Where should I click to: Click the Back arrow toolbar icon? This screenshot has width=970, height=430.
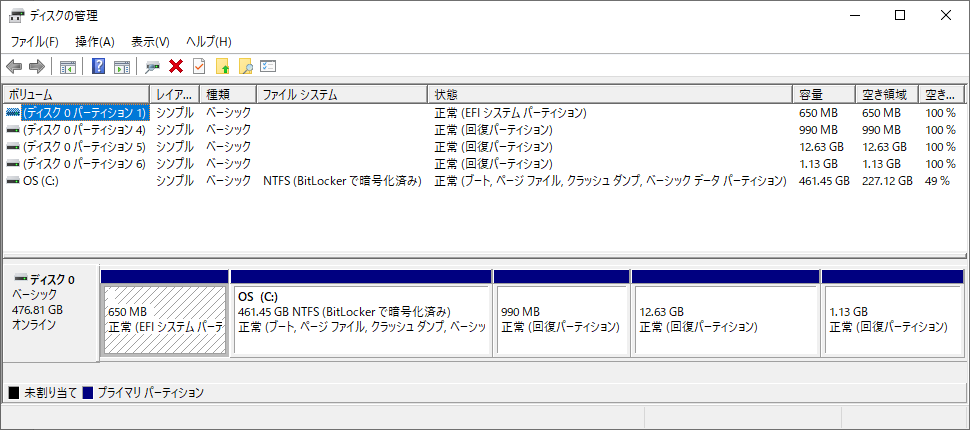(14, 66)
